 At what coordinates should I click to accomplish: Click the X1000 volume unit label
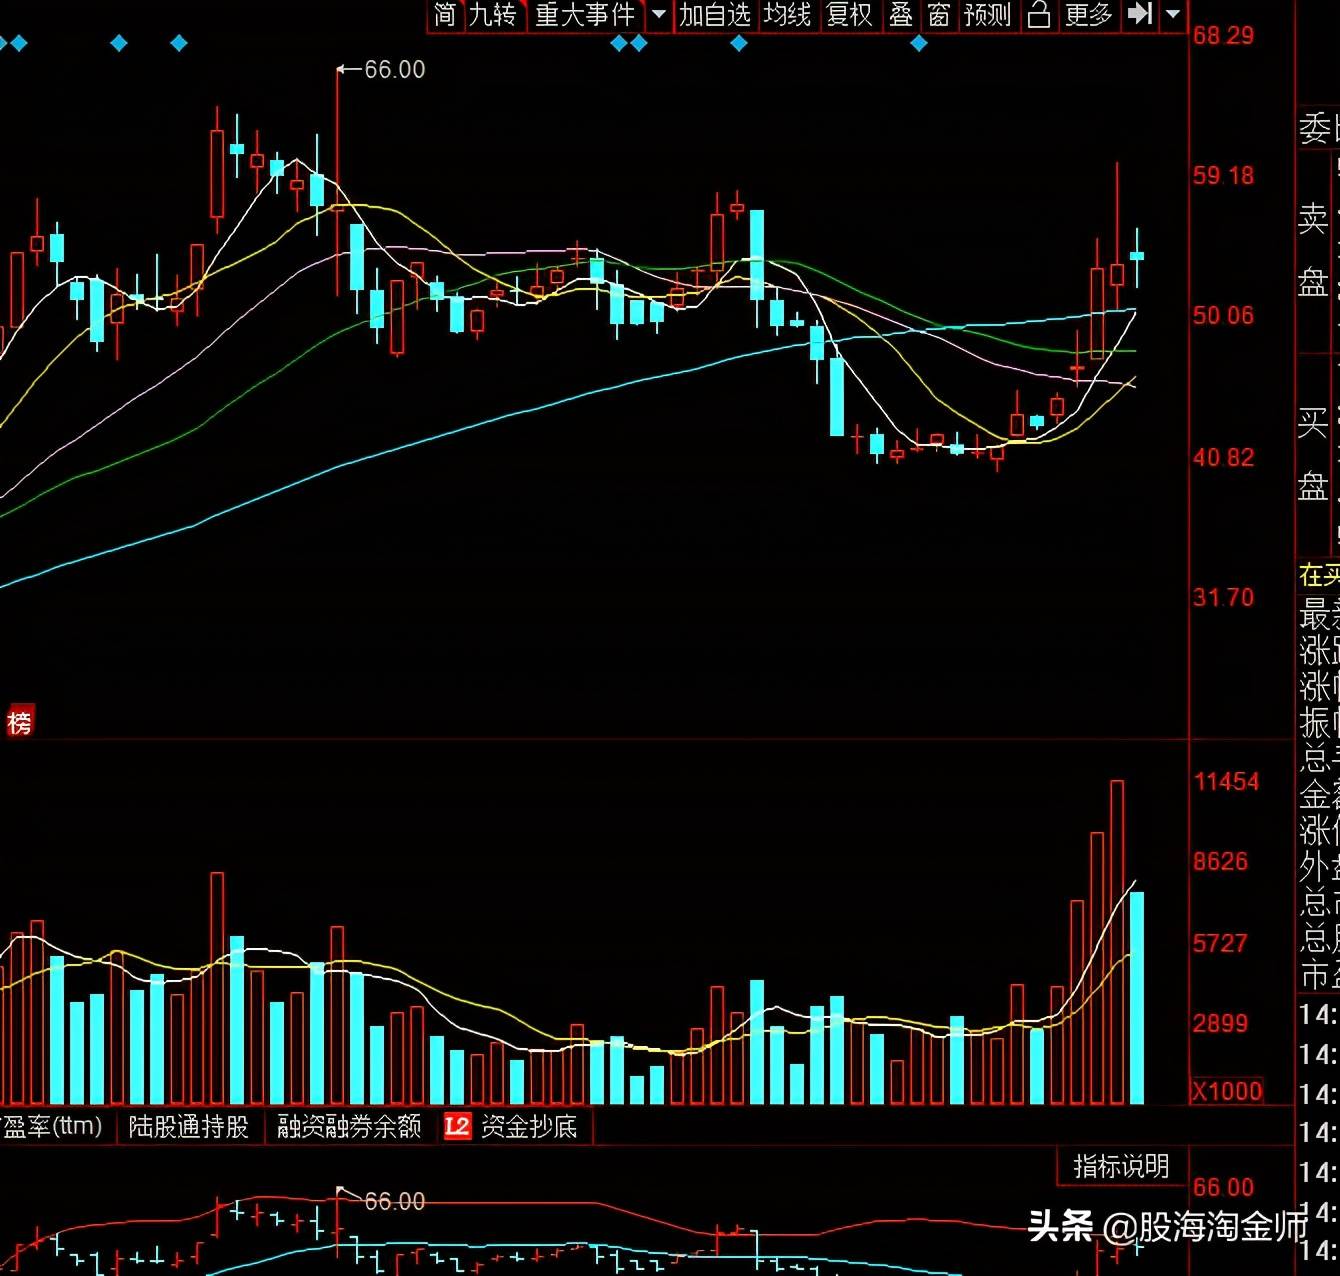[1227, 1091]
